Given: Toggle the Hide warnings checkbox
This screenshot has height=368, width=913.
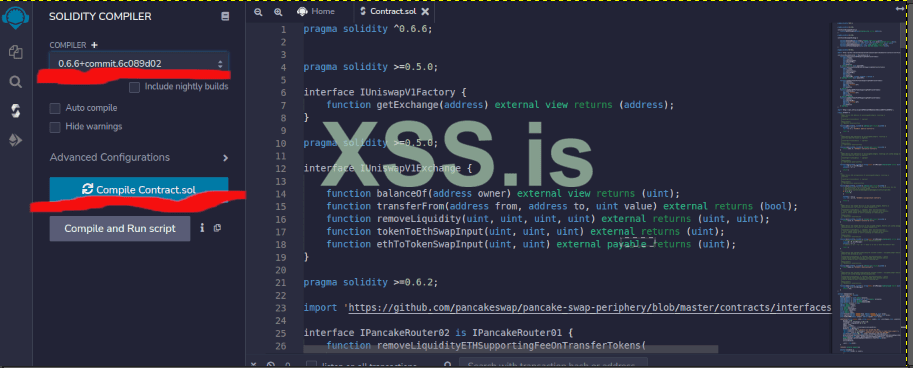Looking at the screenshot, I should coord(55,126).
